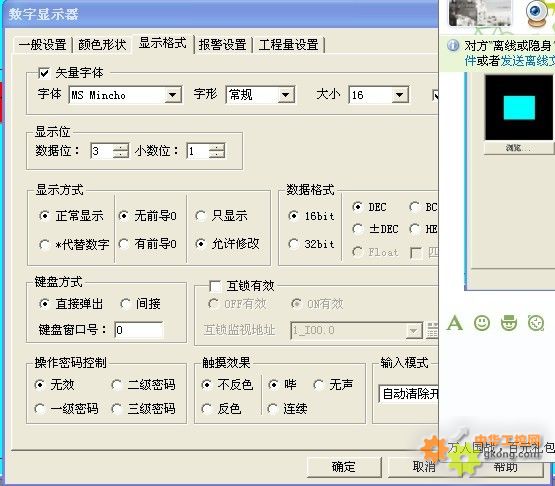Click the 确定 button

(344, 467)
